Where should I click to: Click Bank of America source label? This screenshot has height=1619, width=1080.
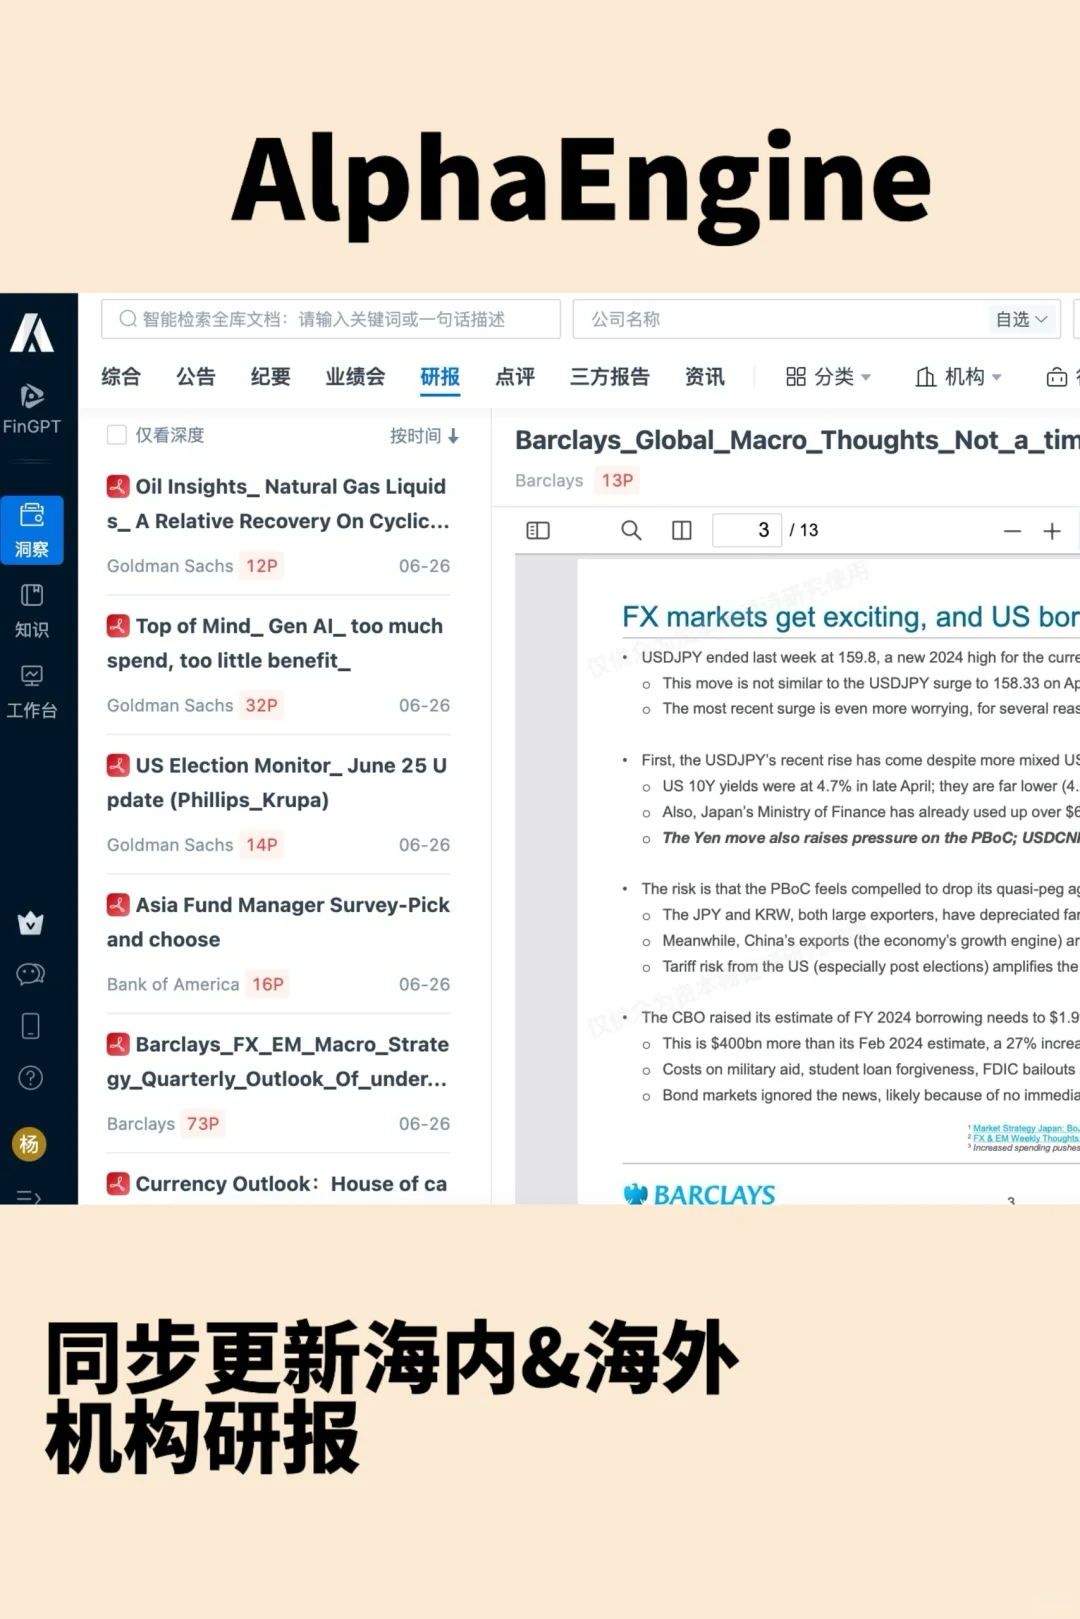coord(173,985)
